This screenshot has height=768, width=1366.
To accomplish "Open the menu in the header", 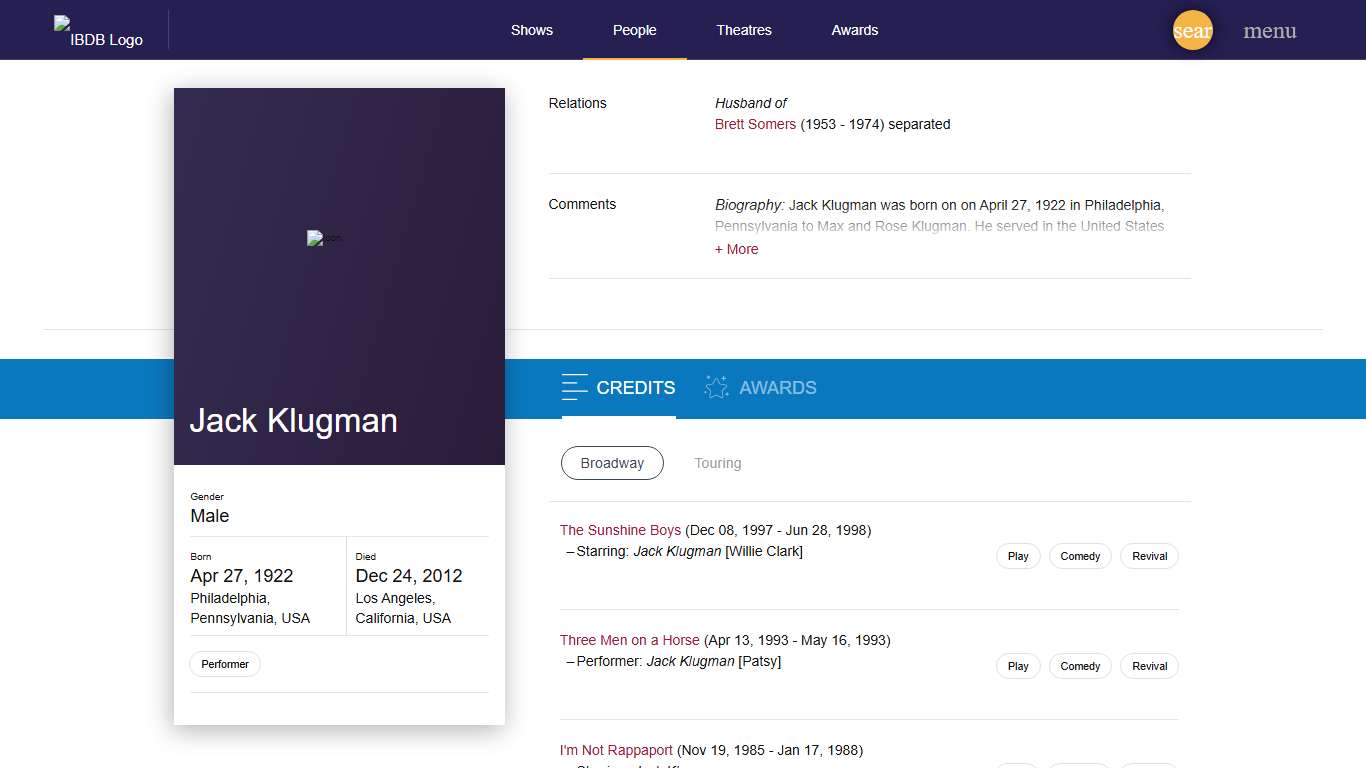I will coord(1269,31).
